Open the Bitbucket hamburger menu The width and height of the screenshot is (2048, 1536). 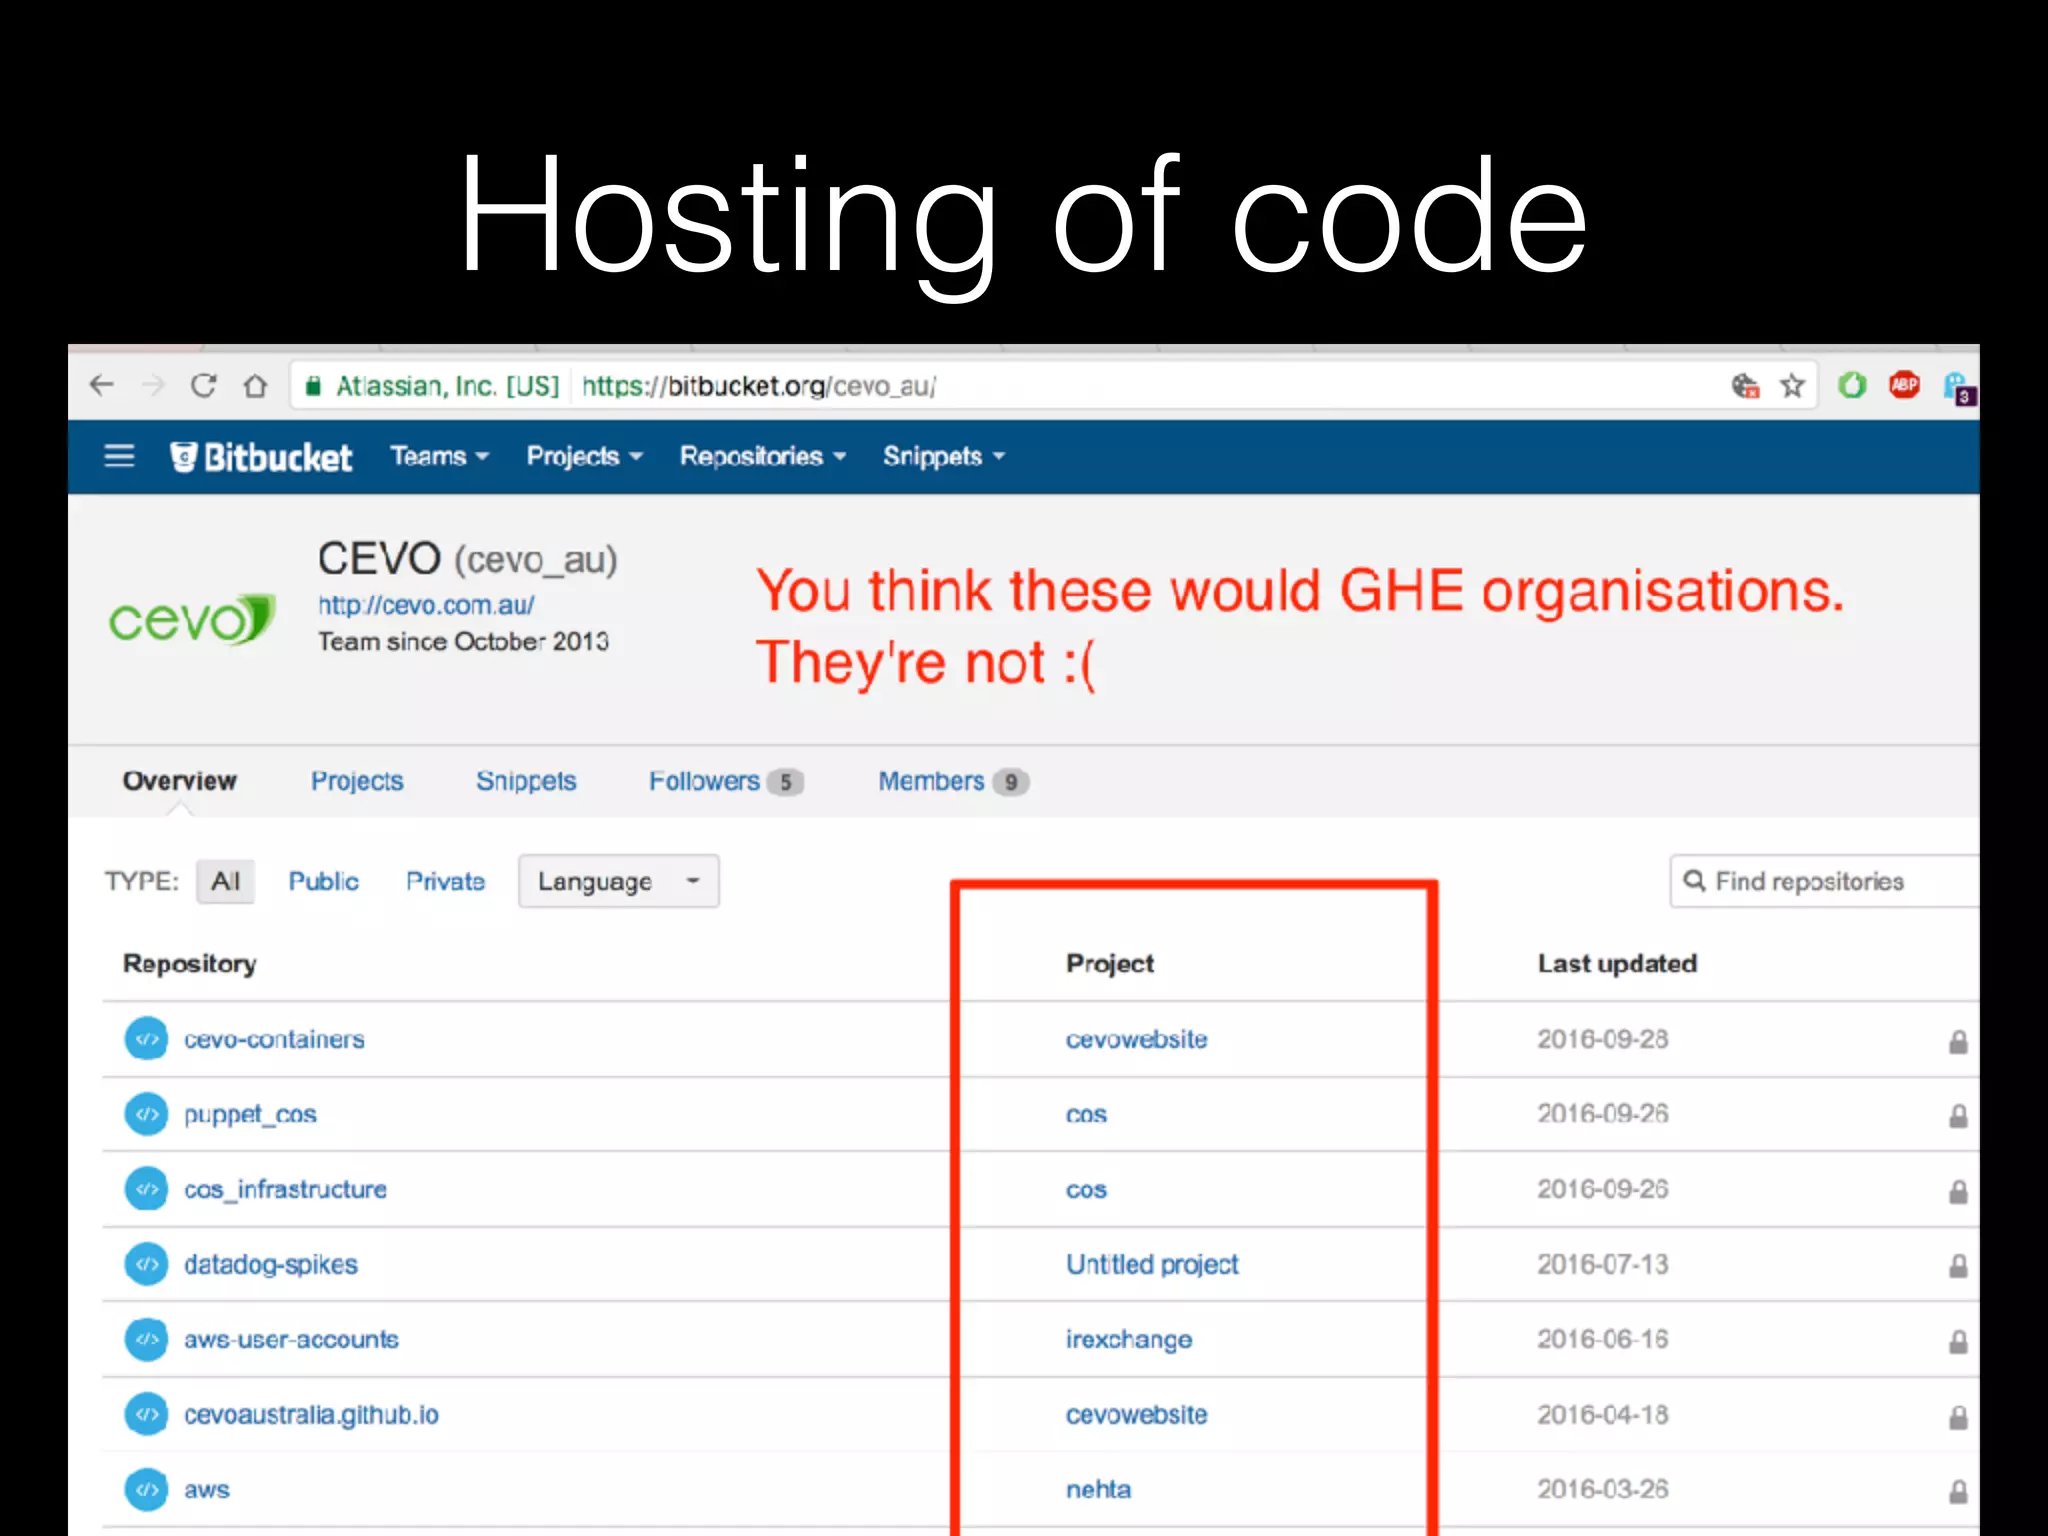pos(119,456)
